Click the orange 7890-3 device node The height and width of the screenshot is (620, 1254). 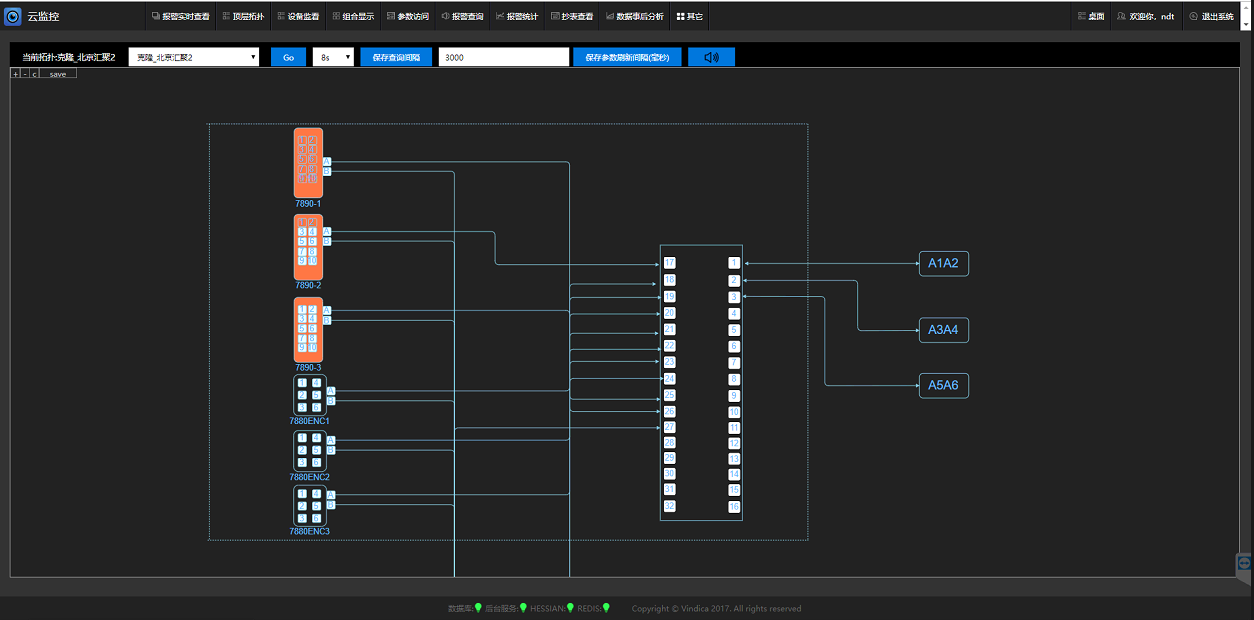308,329
